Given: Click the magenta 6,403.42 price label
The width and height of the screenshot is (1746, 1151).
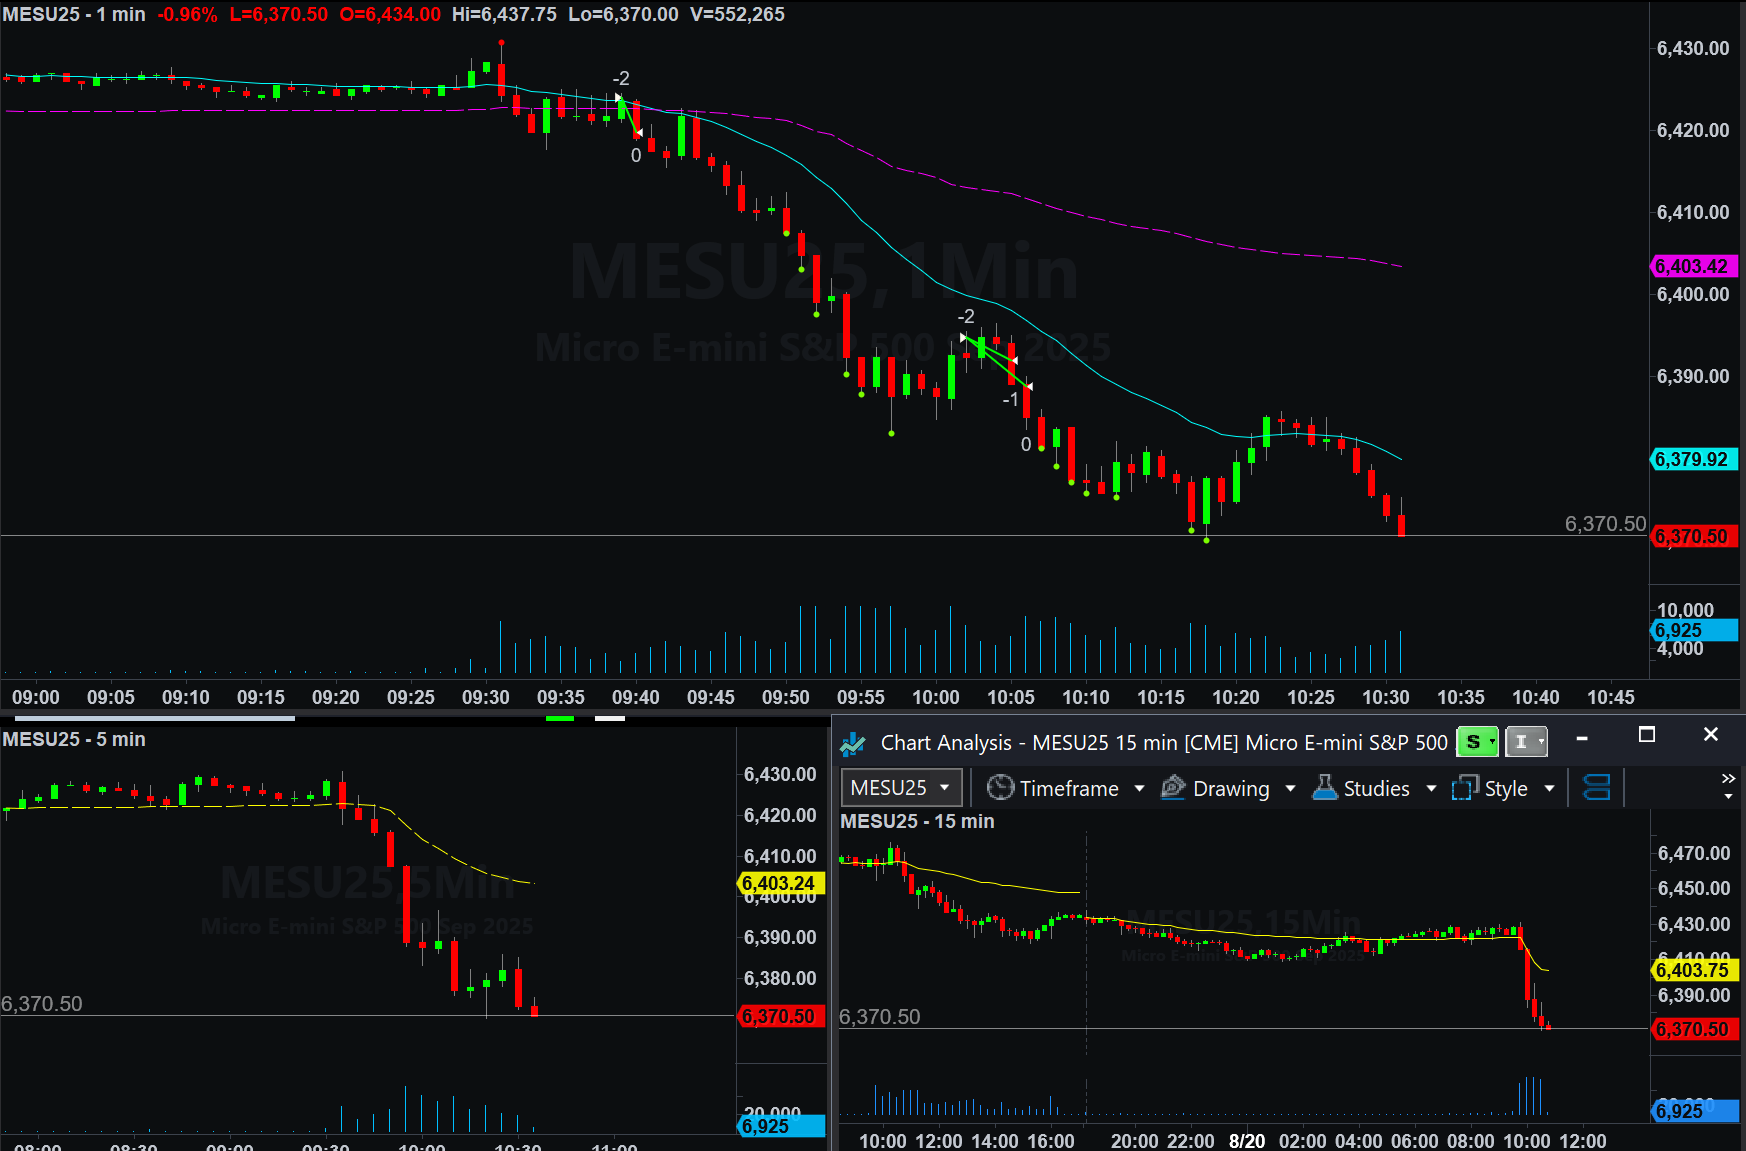Looking at the screenshot, I should pos(1692,266).
